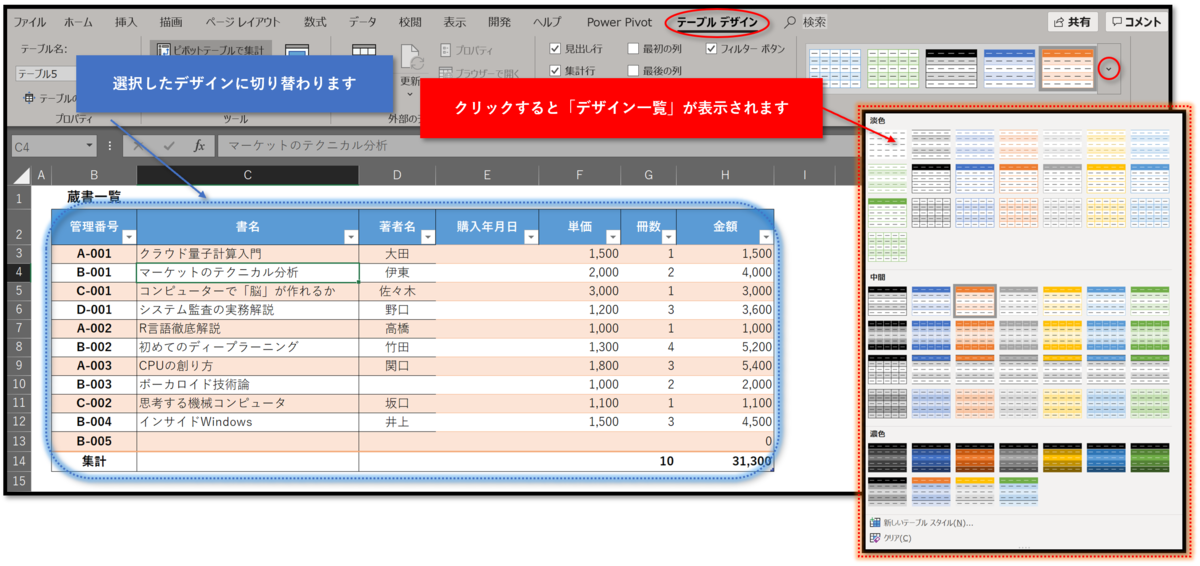Click the confirm checkmark in formula bar
Viewport: 1200px width, 566px height.
coord(168,145)
